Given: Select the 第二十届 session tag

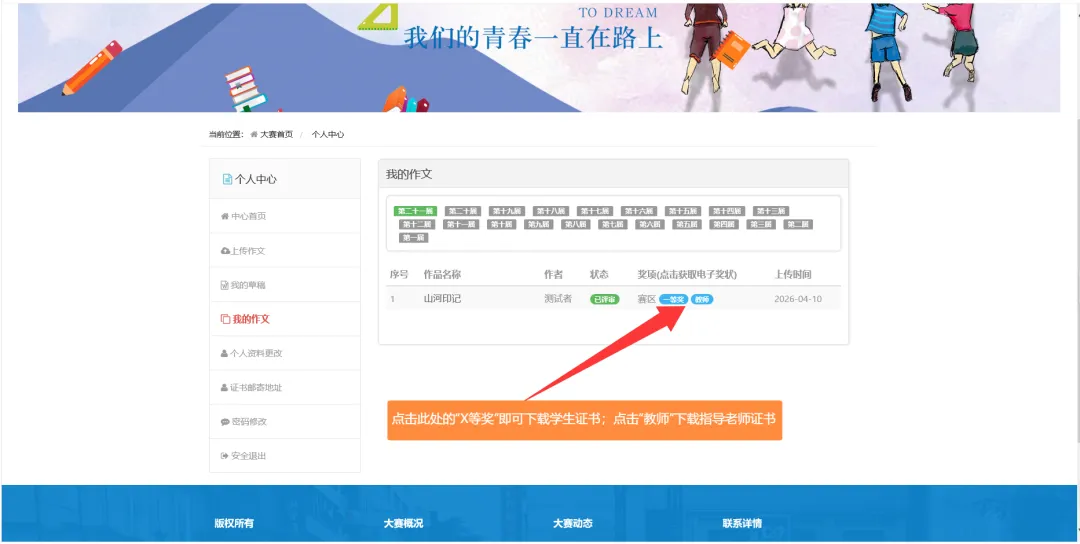Looking at the screenshot, I should (x=462, y=211).
